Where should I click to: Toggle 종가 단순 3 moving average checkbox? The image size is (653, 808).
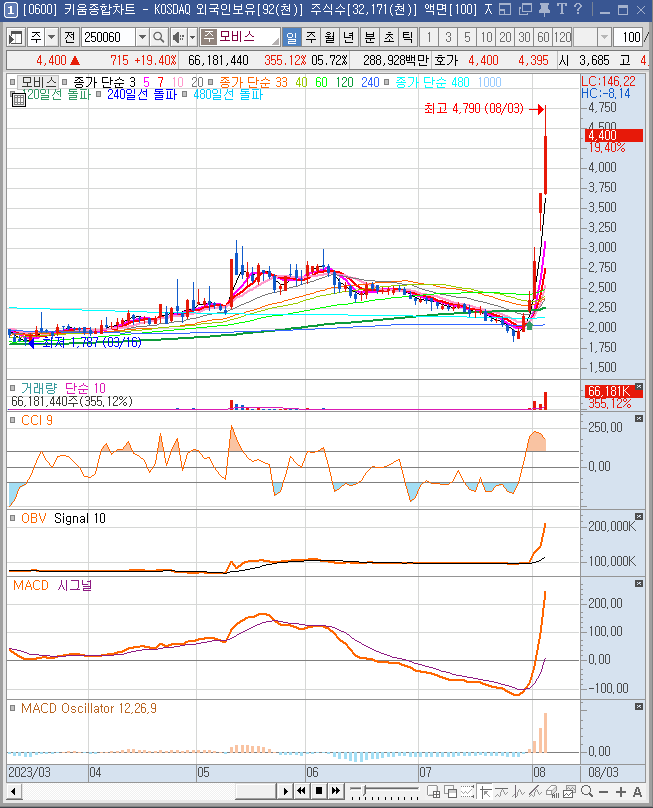click(64, 82)
